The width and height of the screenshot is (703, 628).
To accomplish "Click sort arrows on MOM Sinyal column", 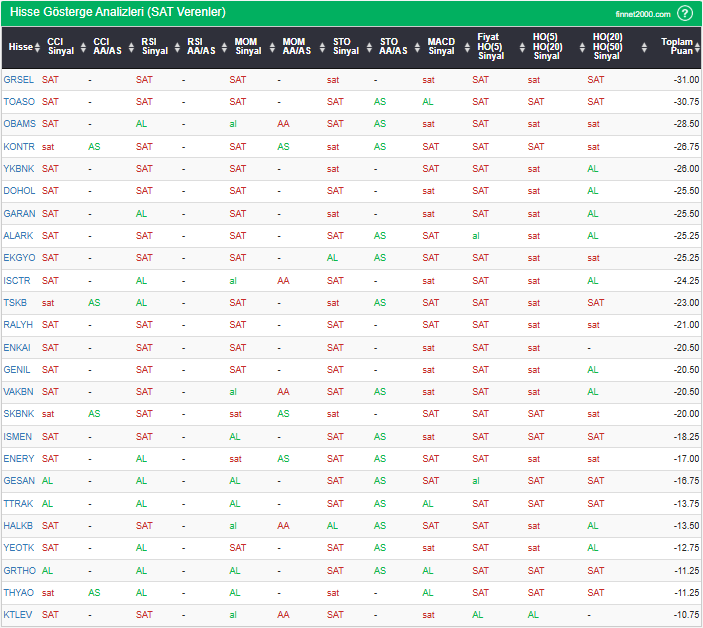I will [x=269, y=47].
